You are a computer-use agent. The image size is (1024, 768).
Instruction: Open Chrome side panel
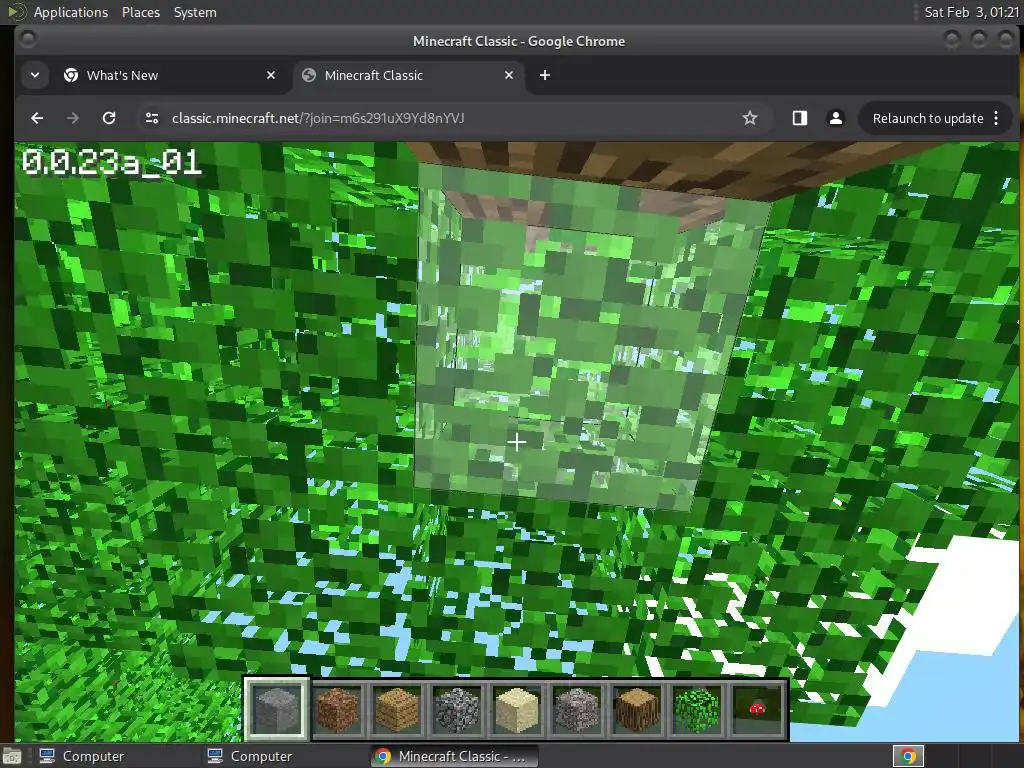click(799, 118)
